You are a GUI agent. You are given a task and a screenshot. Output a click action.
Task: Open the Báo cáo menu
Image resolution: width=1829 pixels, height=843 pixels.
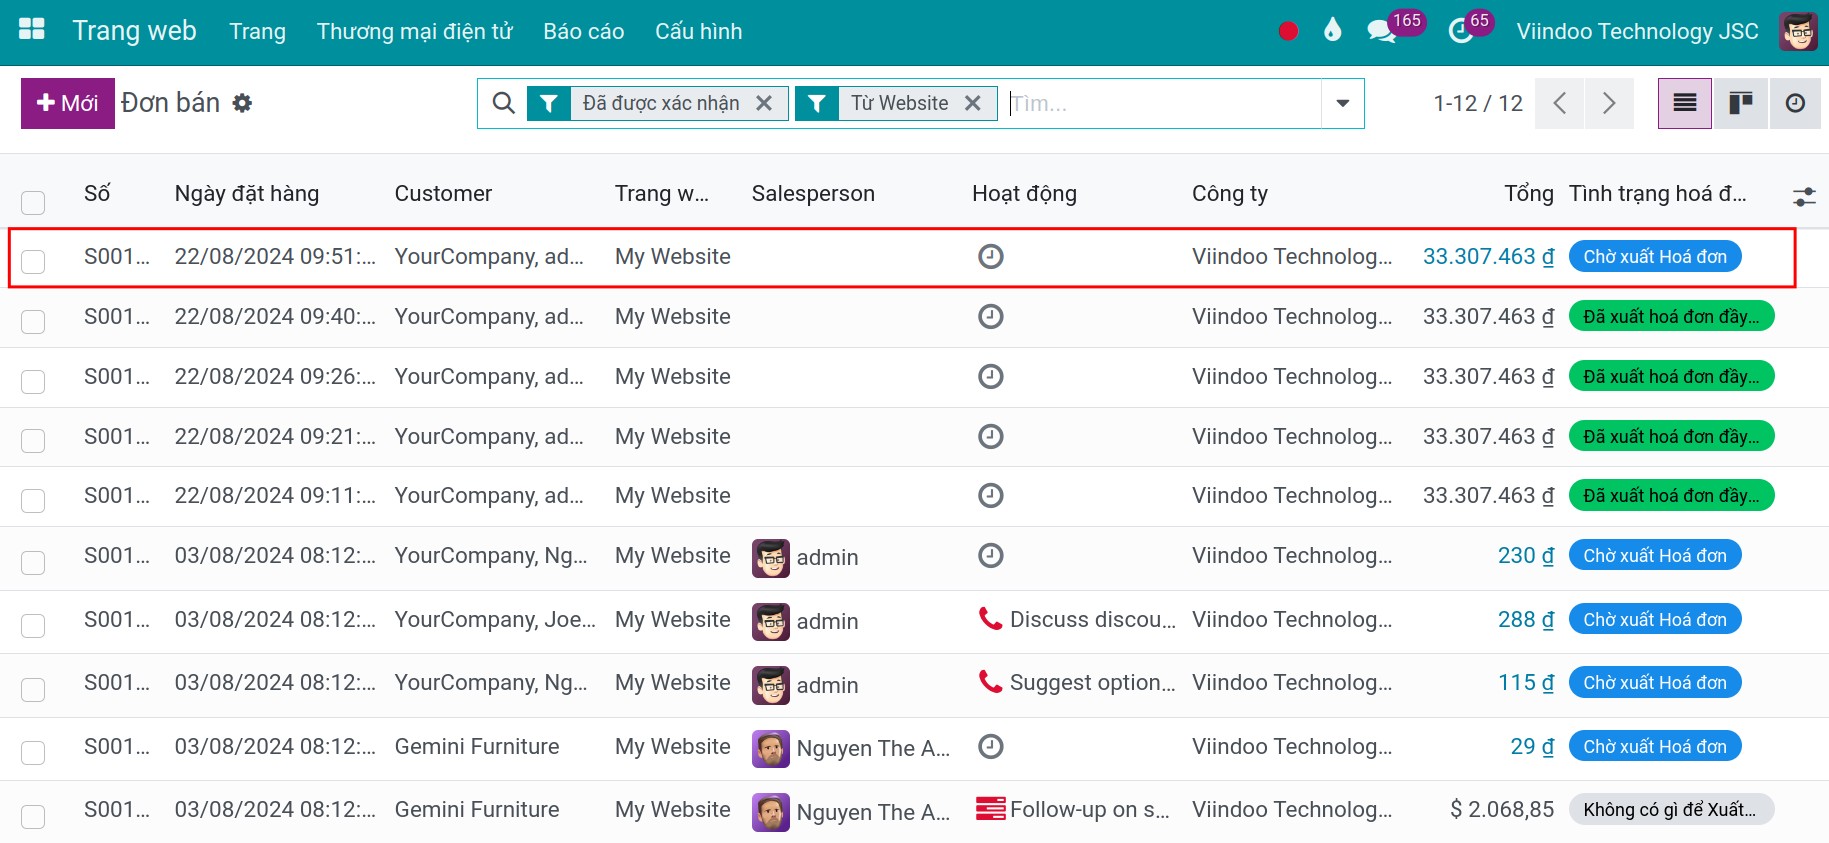[584, 31]
